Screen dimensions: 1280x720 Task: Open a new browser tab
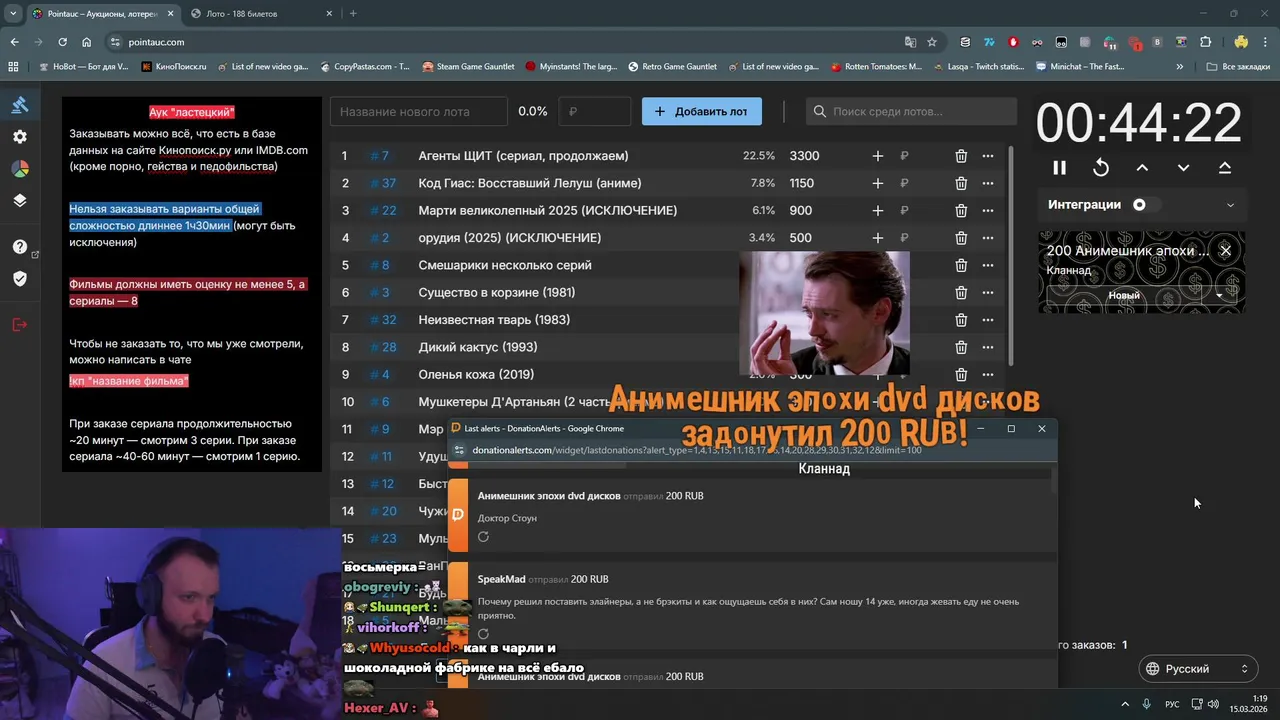point(353,14)
